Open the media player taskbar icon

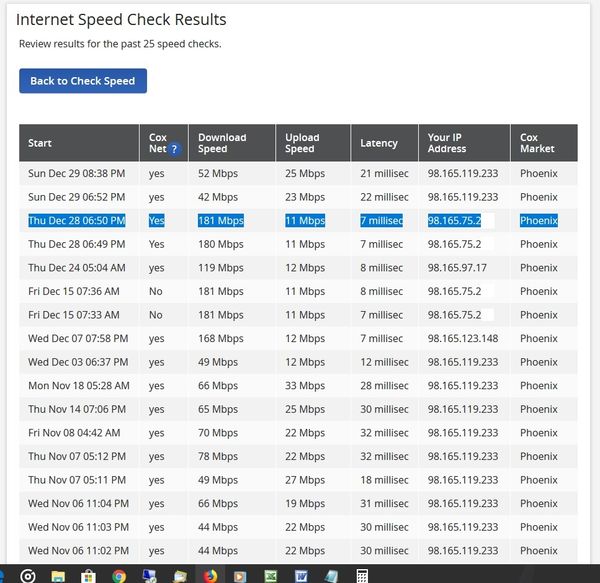[240, 576]
